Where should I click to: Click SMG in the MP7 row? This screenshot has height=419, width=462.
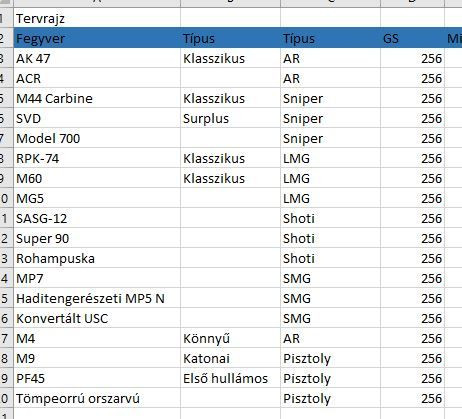click(330, 278)
